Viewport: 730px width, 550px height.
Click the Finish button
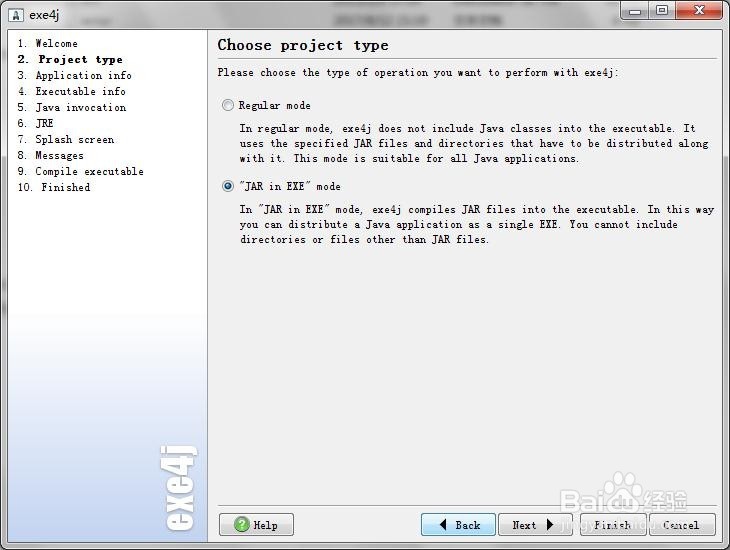[613, 524]
